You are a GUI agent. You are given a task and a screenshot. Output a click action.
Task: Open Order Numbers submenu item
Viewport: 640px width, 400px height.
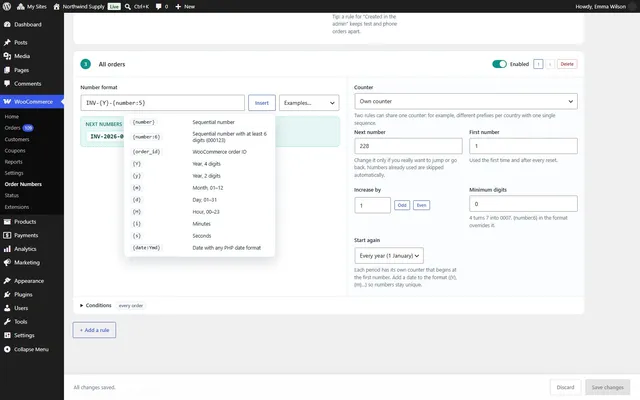(23, 184)
